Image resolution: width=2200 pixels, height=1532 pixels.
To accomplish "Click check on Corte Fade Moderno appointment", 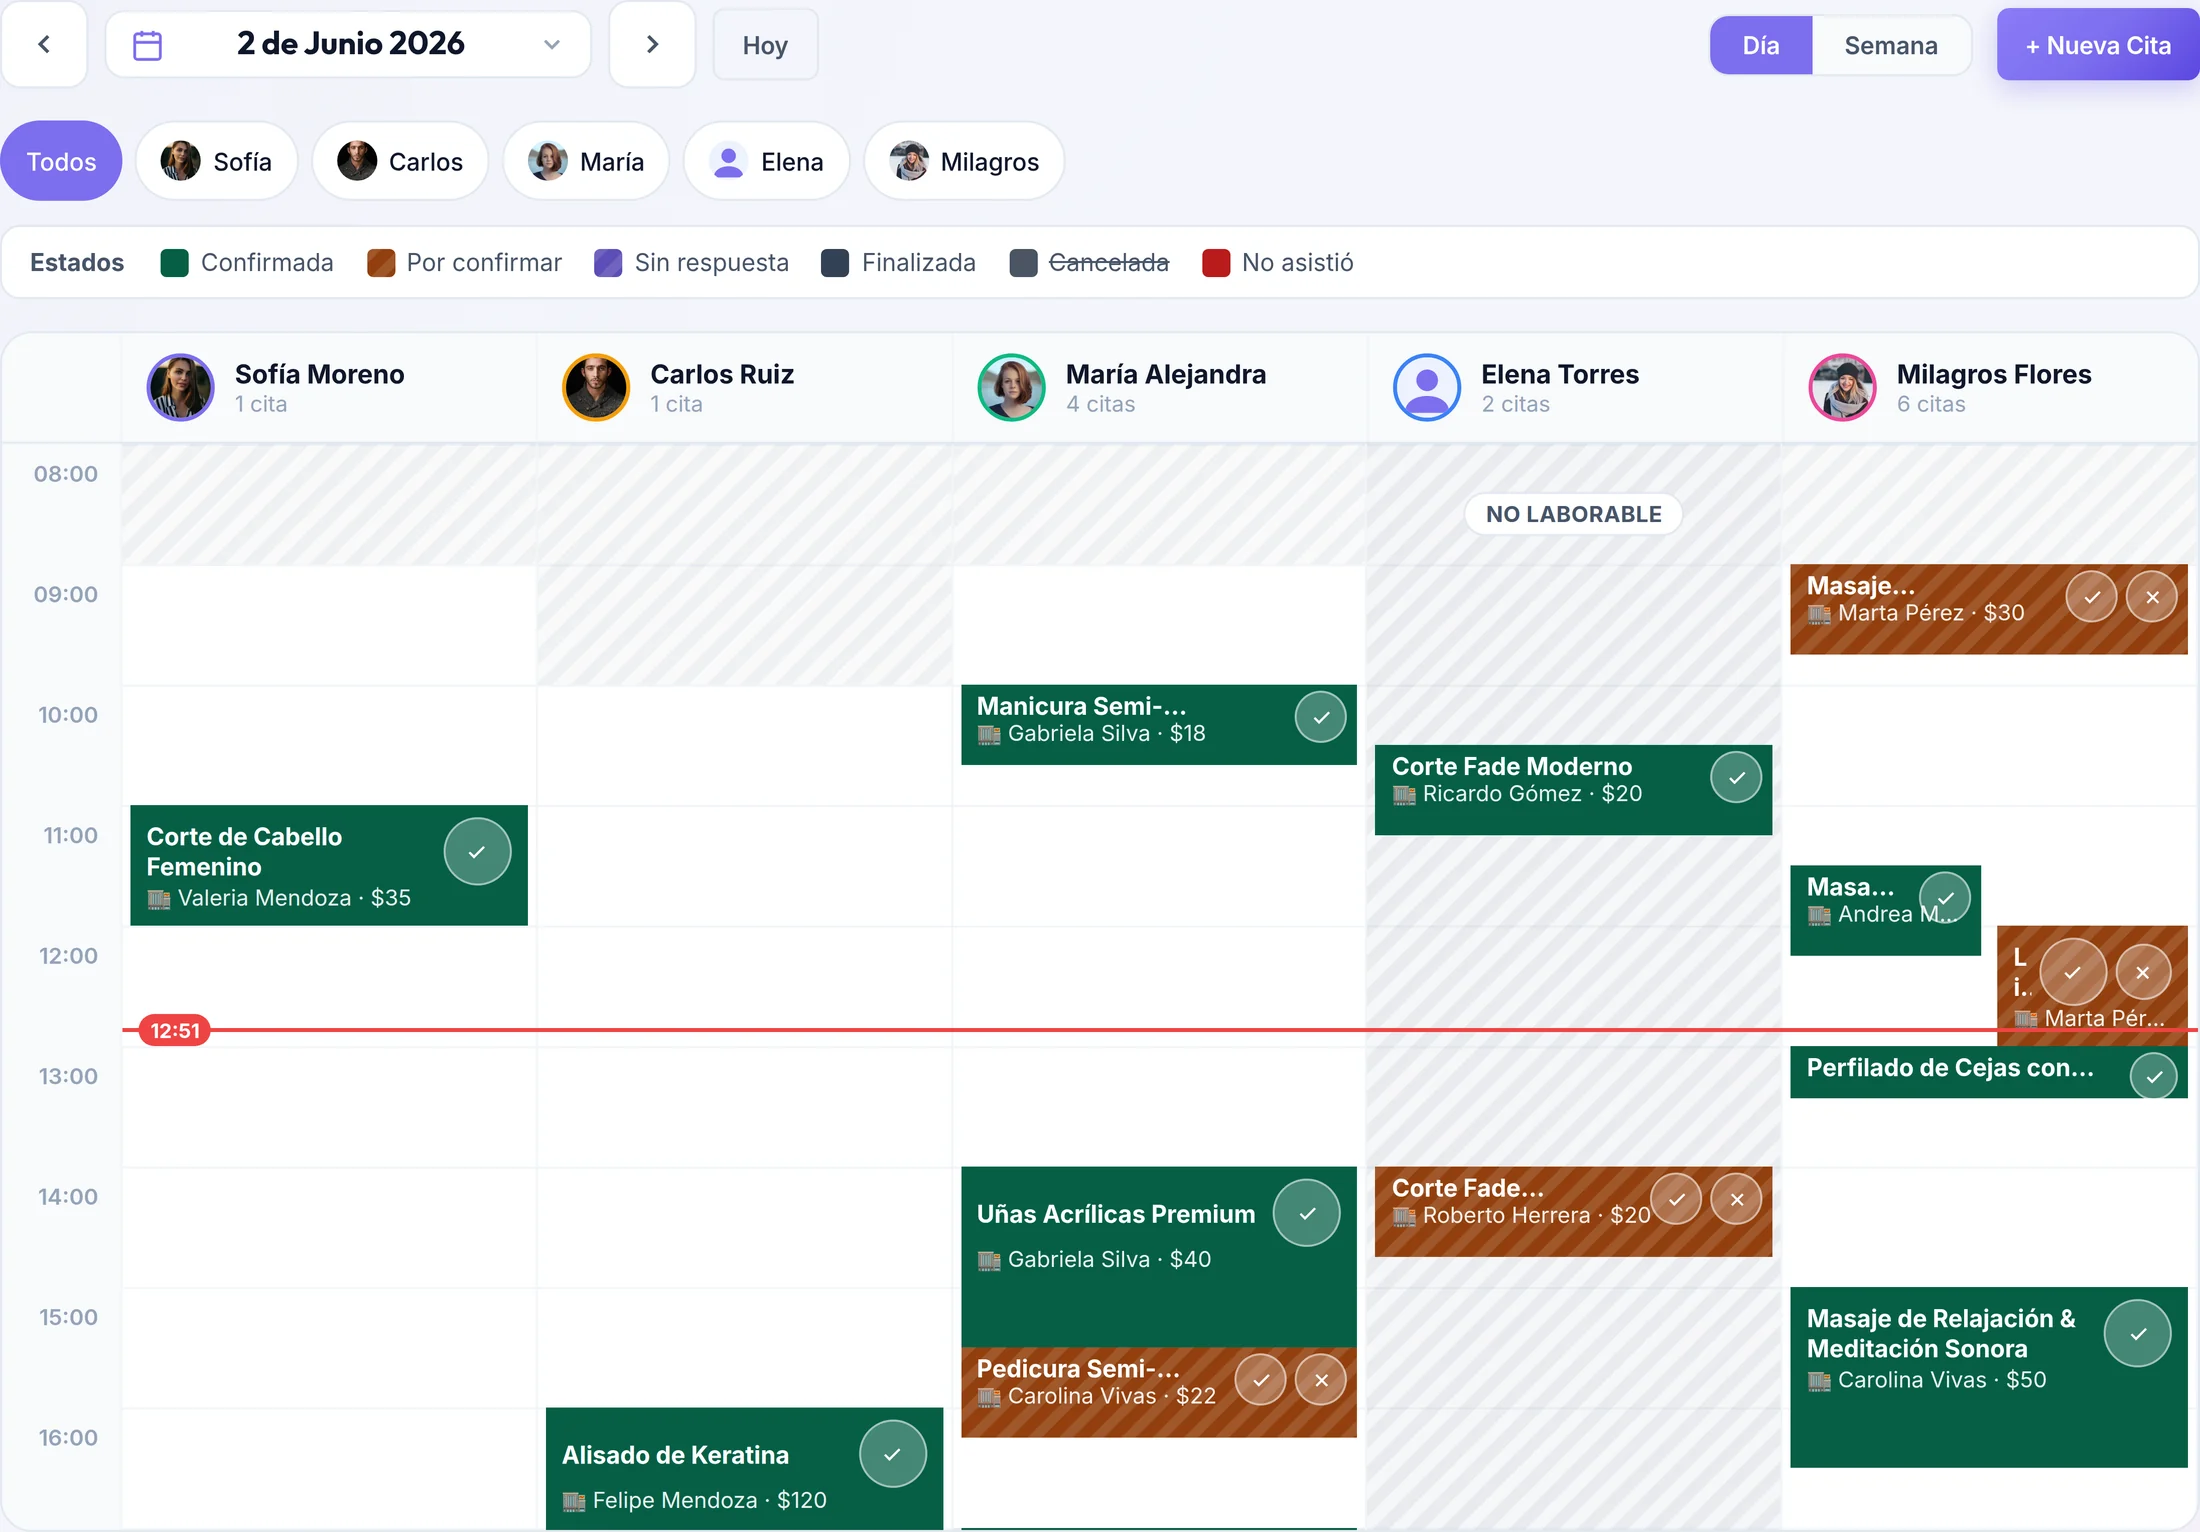I will 1736,777.
